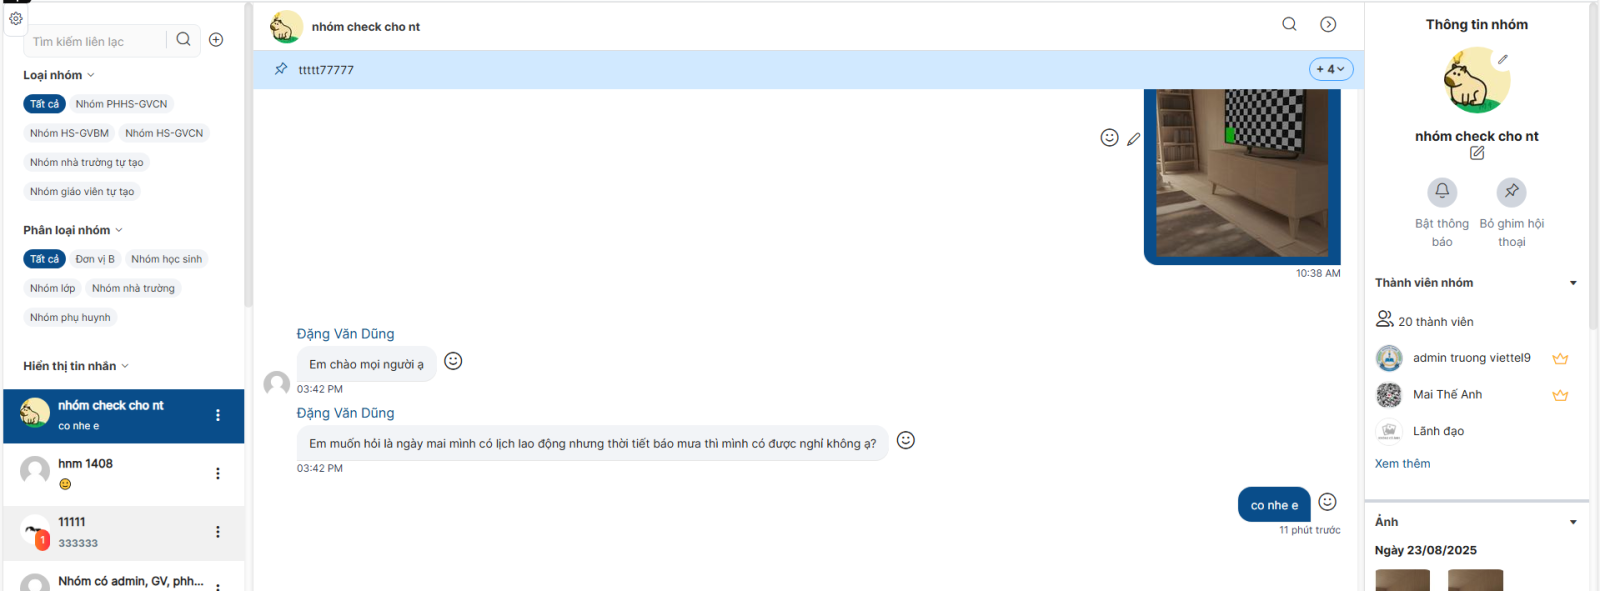
Task: Select the "Nhóm PHHS-GVCN" filter chip
Action: click(x=121, y=104)
